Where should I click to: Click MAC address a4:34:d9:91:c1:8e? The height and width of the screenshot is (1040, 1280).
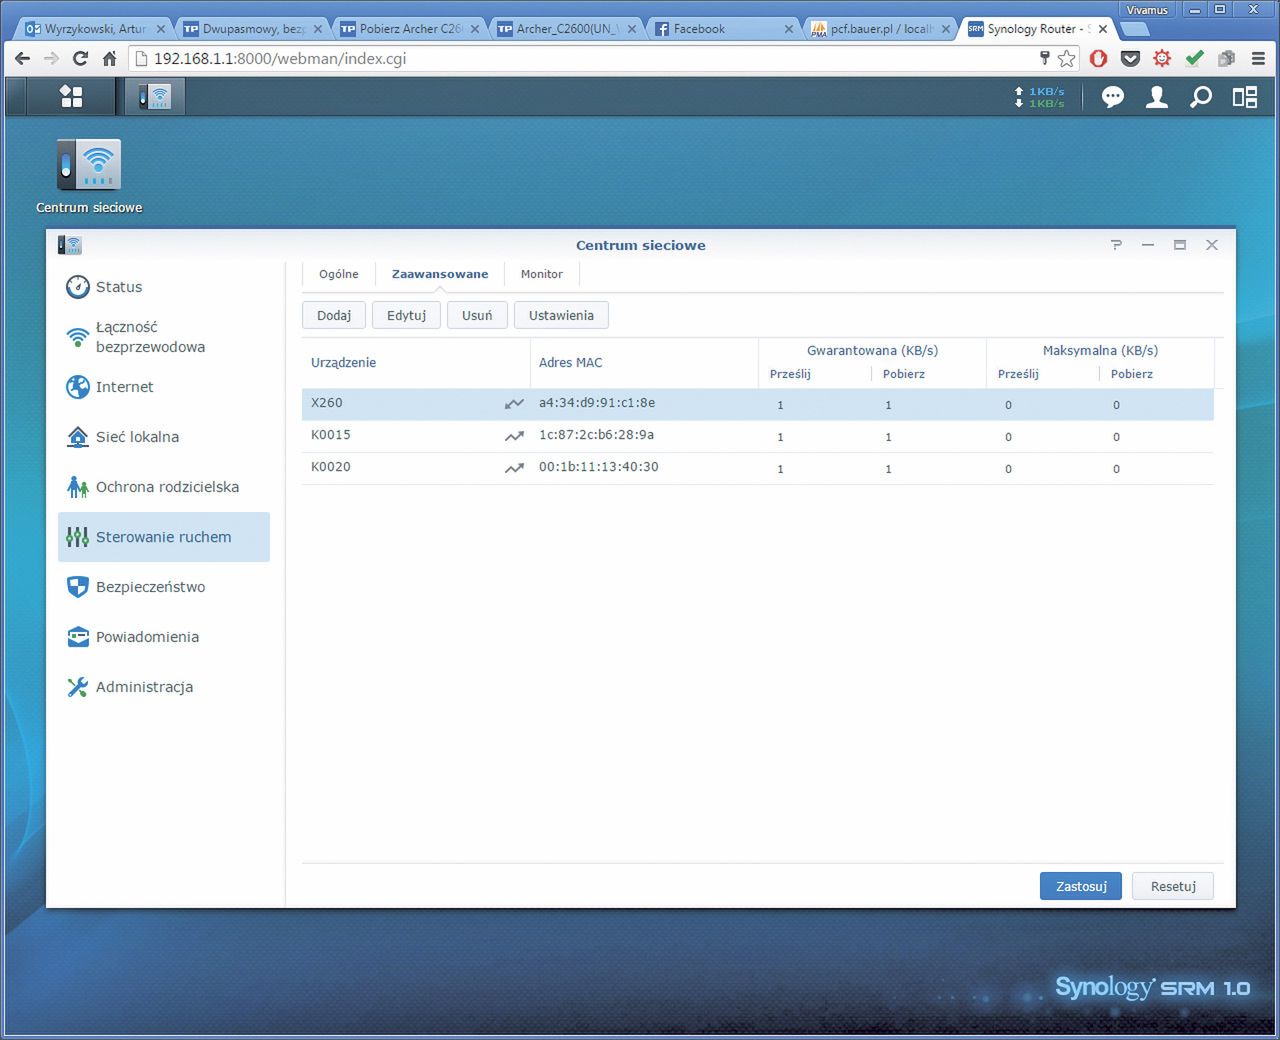(597, 403)
